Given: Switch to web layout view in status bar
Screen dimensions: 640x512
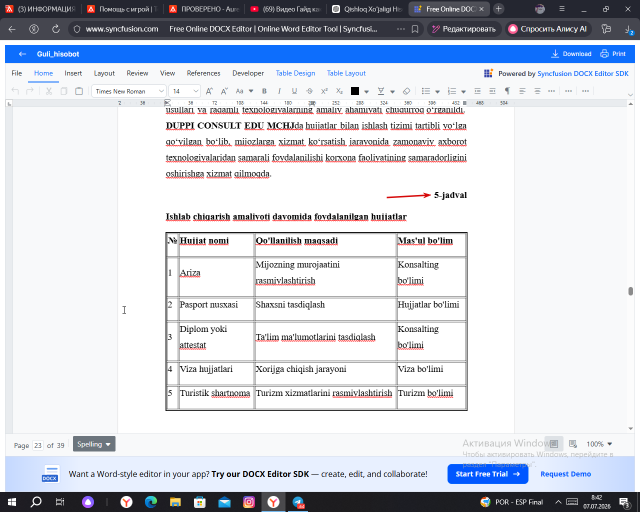Looking at the screenshot, I should (x=573, y=444).
